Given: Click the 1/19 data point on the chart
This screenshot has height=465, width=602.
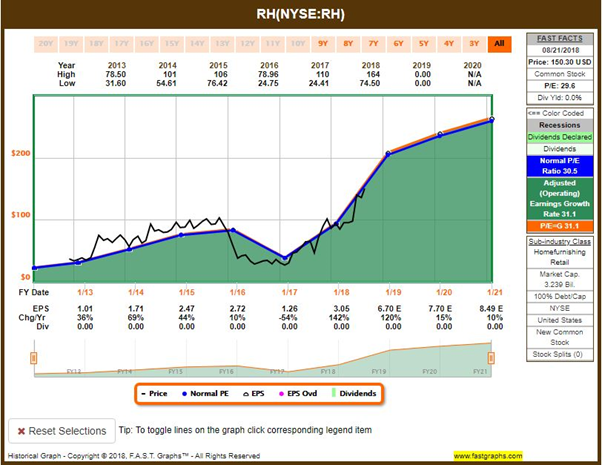Looking at the screenshot, I should click(x=388, y=154).
